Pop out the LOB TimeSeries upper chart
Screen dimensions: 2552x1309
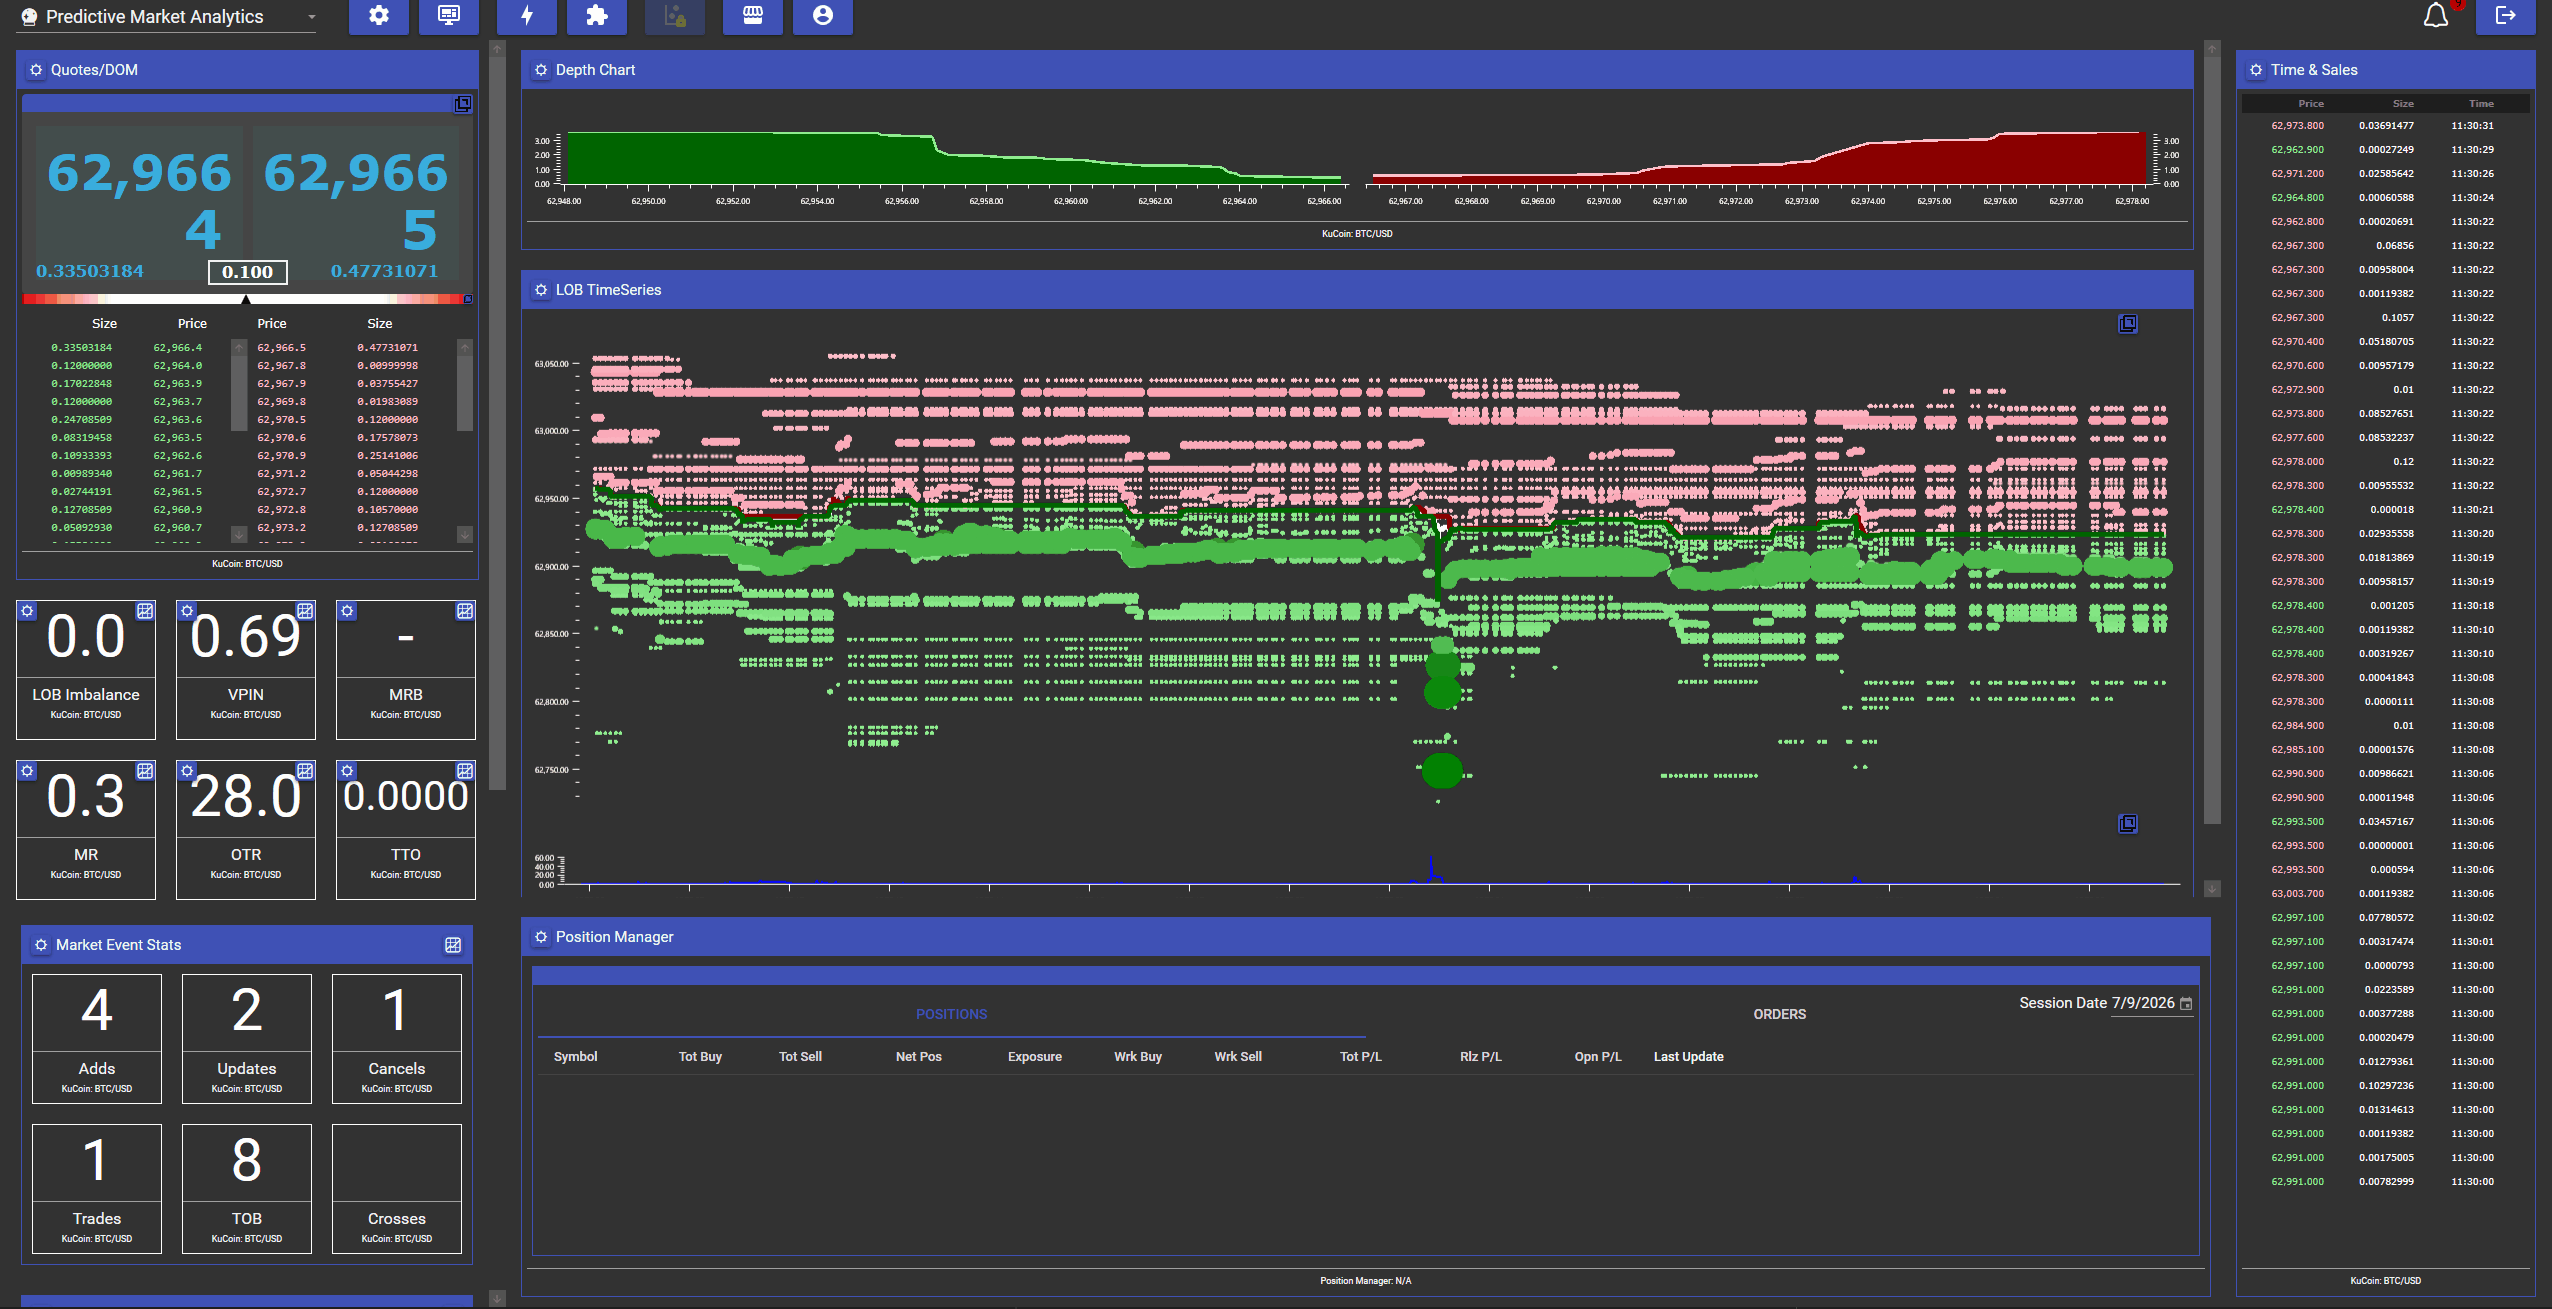(2128, 323)
